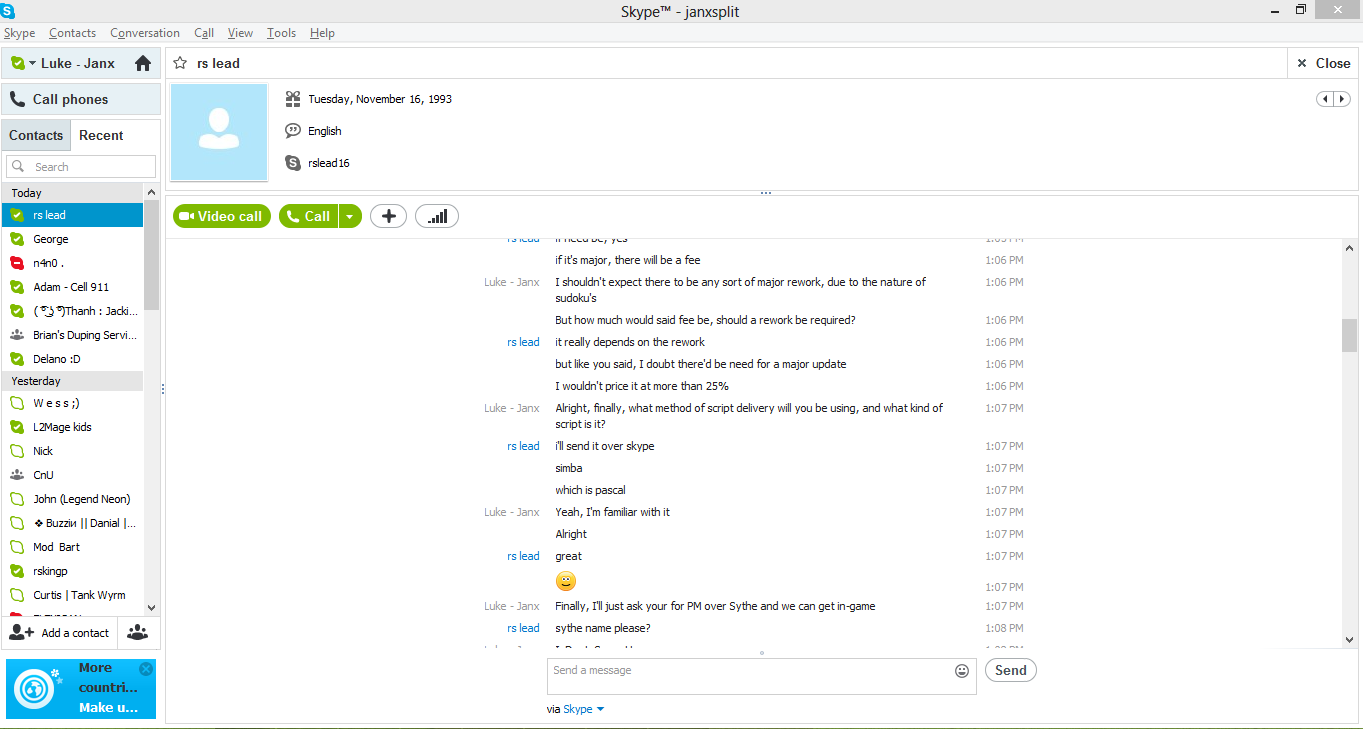The height and width of the screenshot is (729, 1363).
Task: Expand the Call button dropdown arrow
Action: [349, 216]
